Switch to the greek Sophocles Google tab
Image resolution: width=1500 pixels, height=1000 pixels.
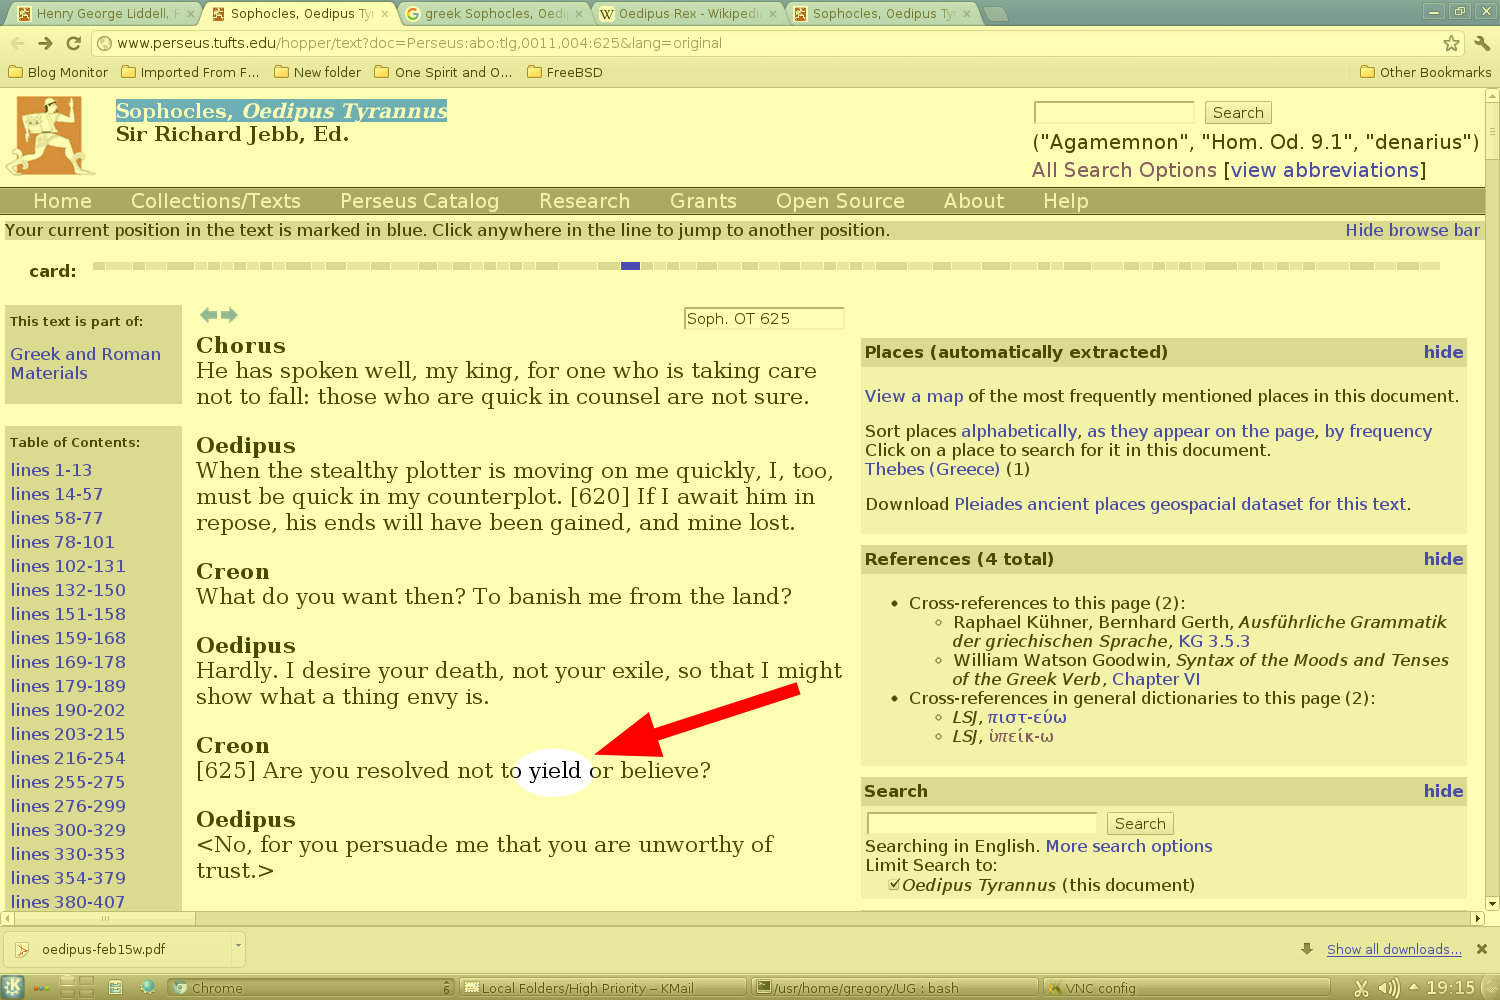(x=493, y=14)
